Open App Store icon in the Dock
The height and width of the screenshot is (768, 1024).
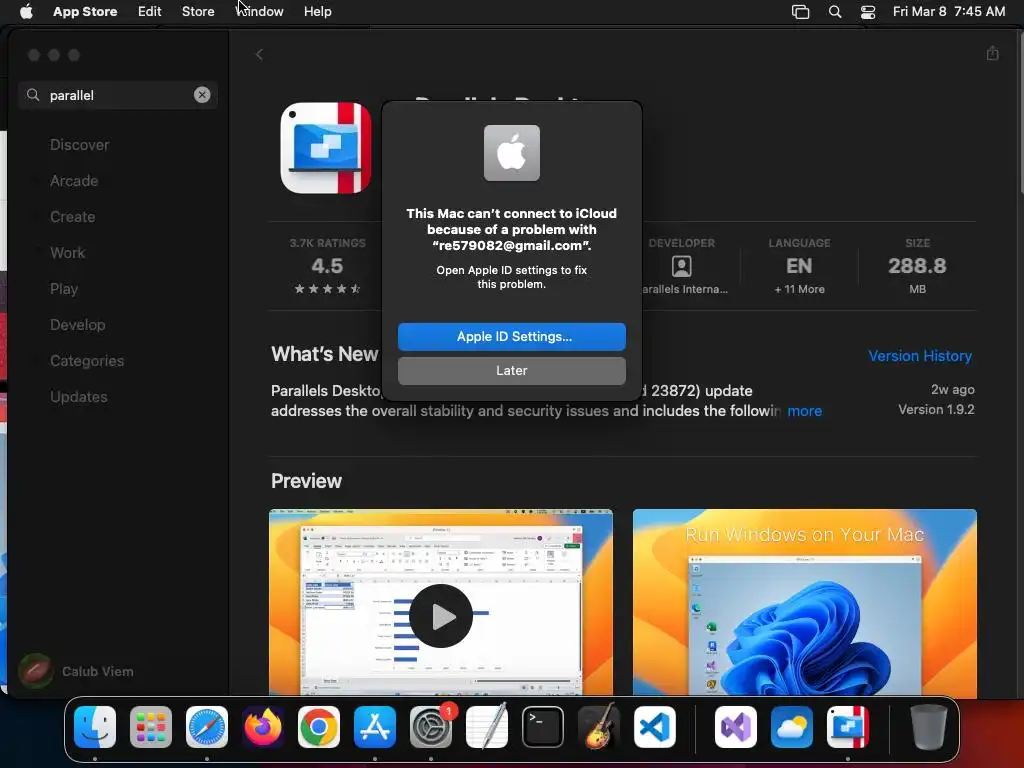tap(375, 727)
